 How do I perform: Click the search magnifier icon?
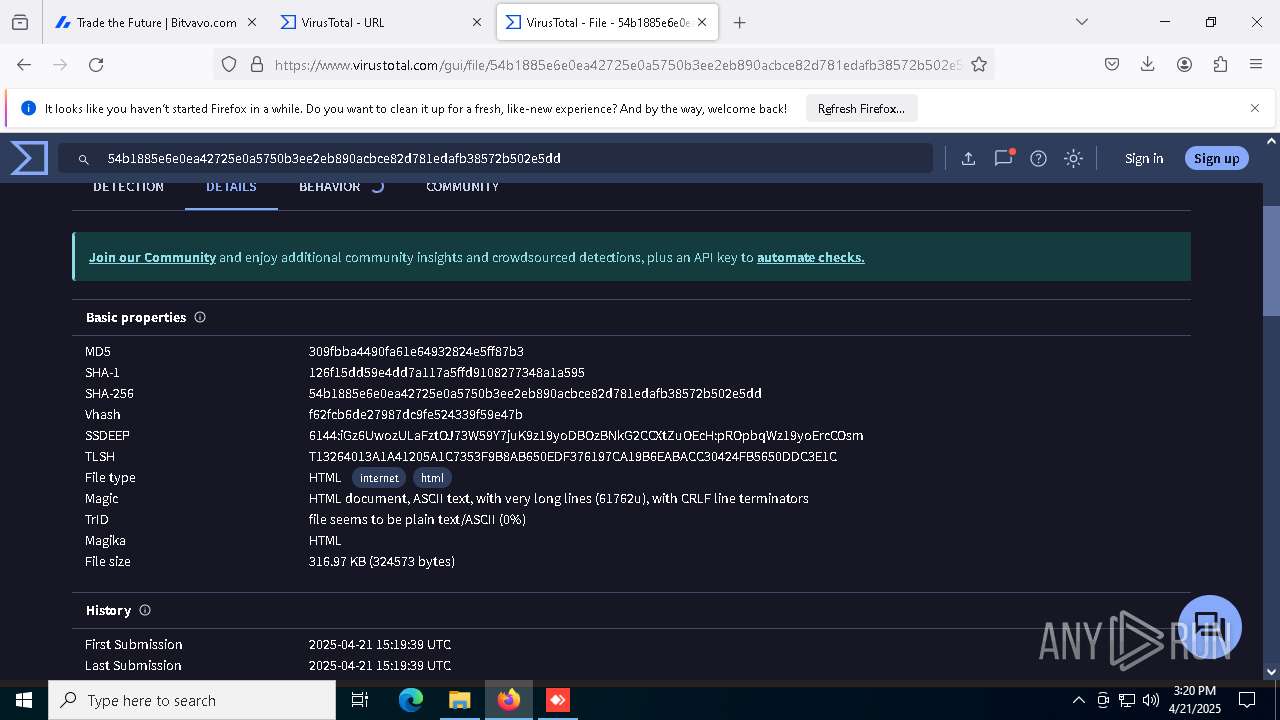coord(84,159)
